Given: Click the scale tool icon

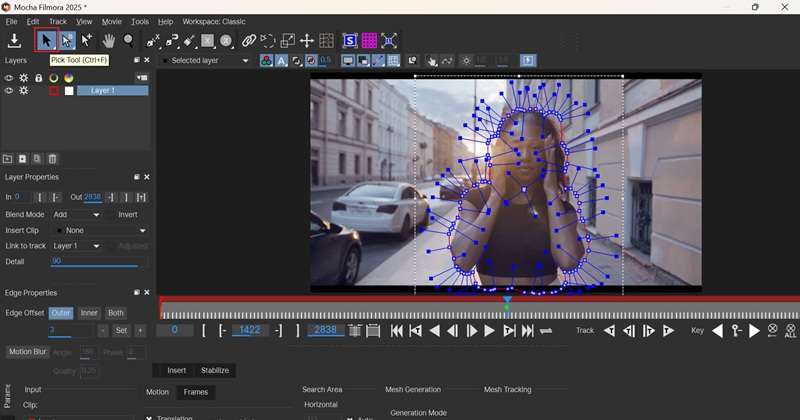Looking at the screenshot, I should click(x=288, y=40).
